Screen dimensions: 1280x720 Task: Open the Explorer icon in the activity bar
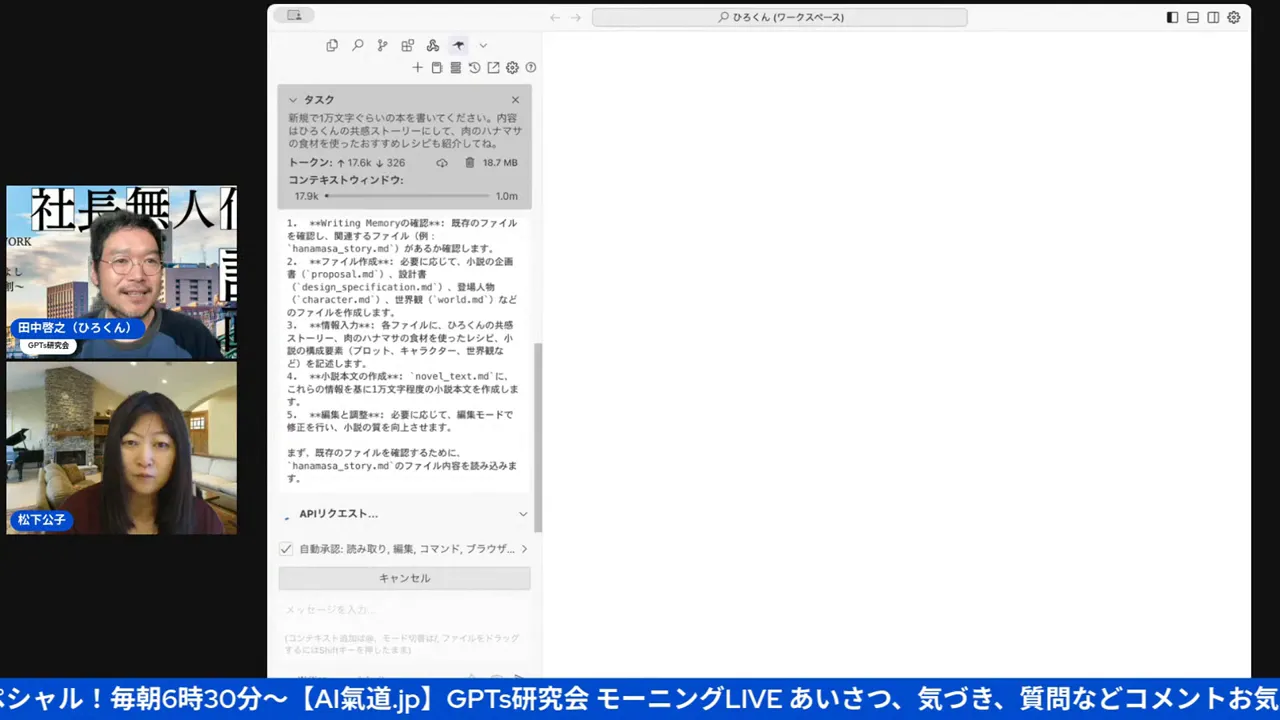click(x=330, y=45)
